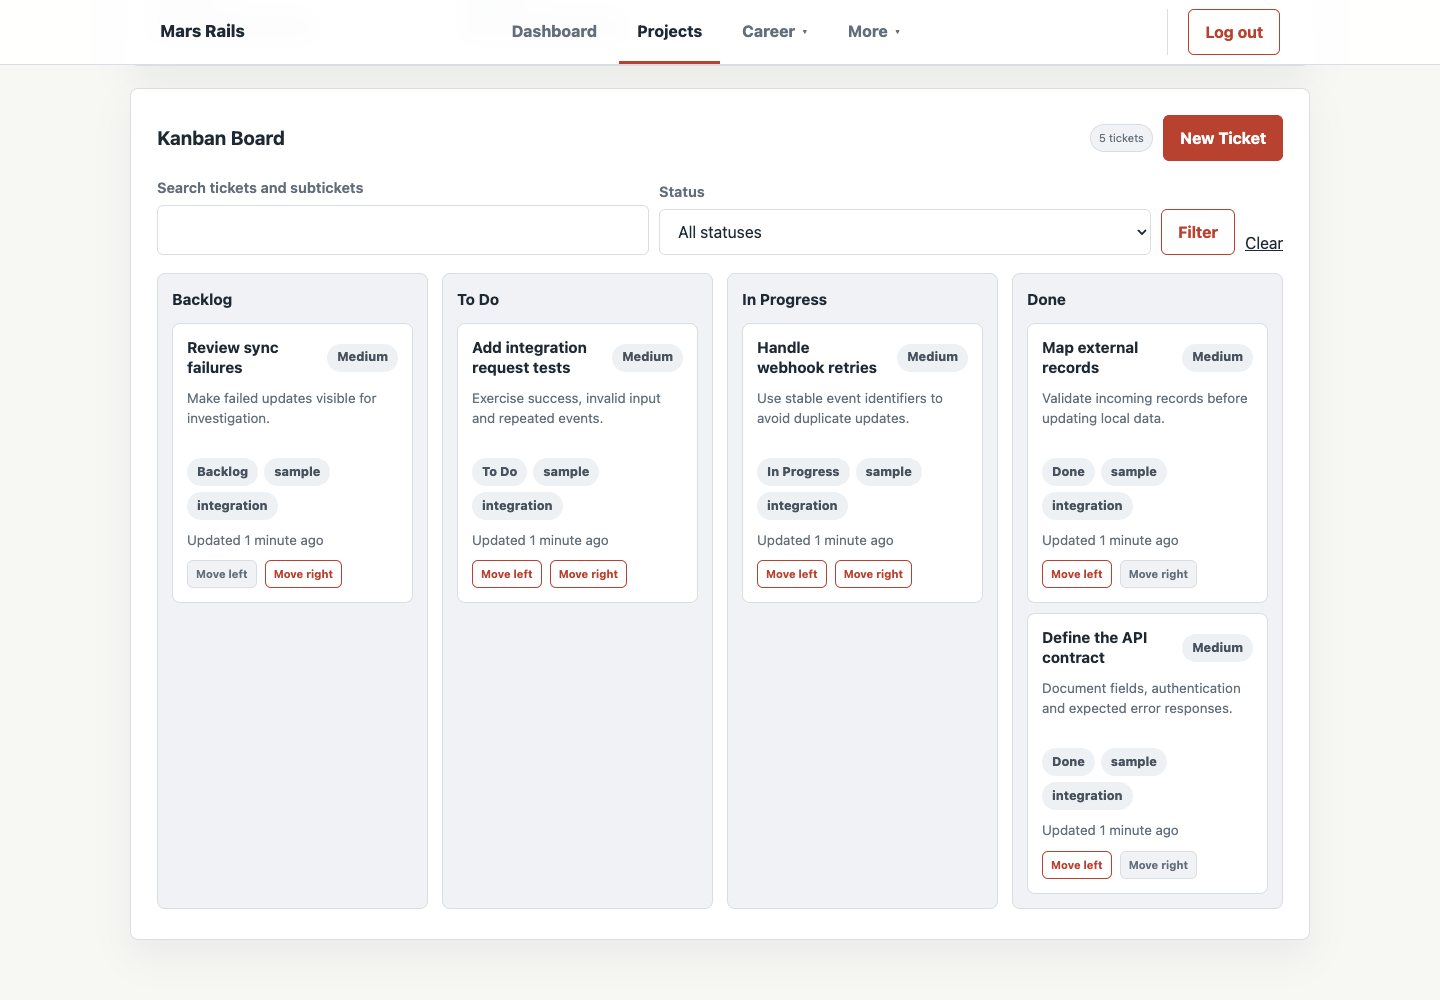Focus the ticket search input field

tap(403, 230)
